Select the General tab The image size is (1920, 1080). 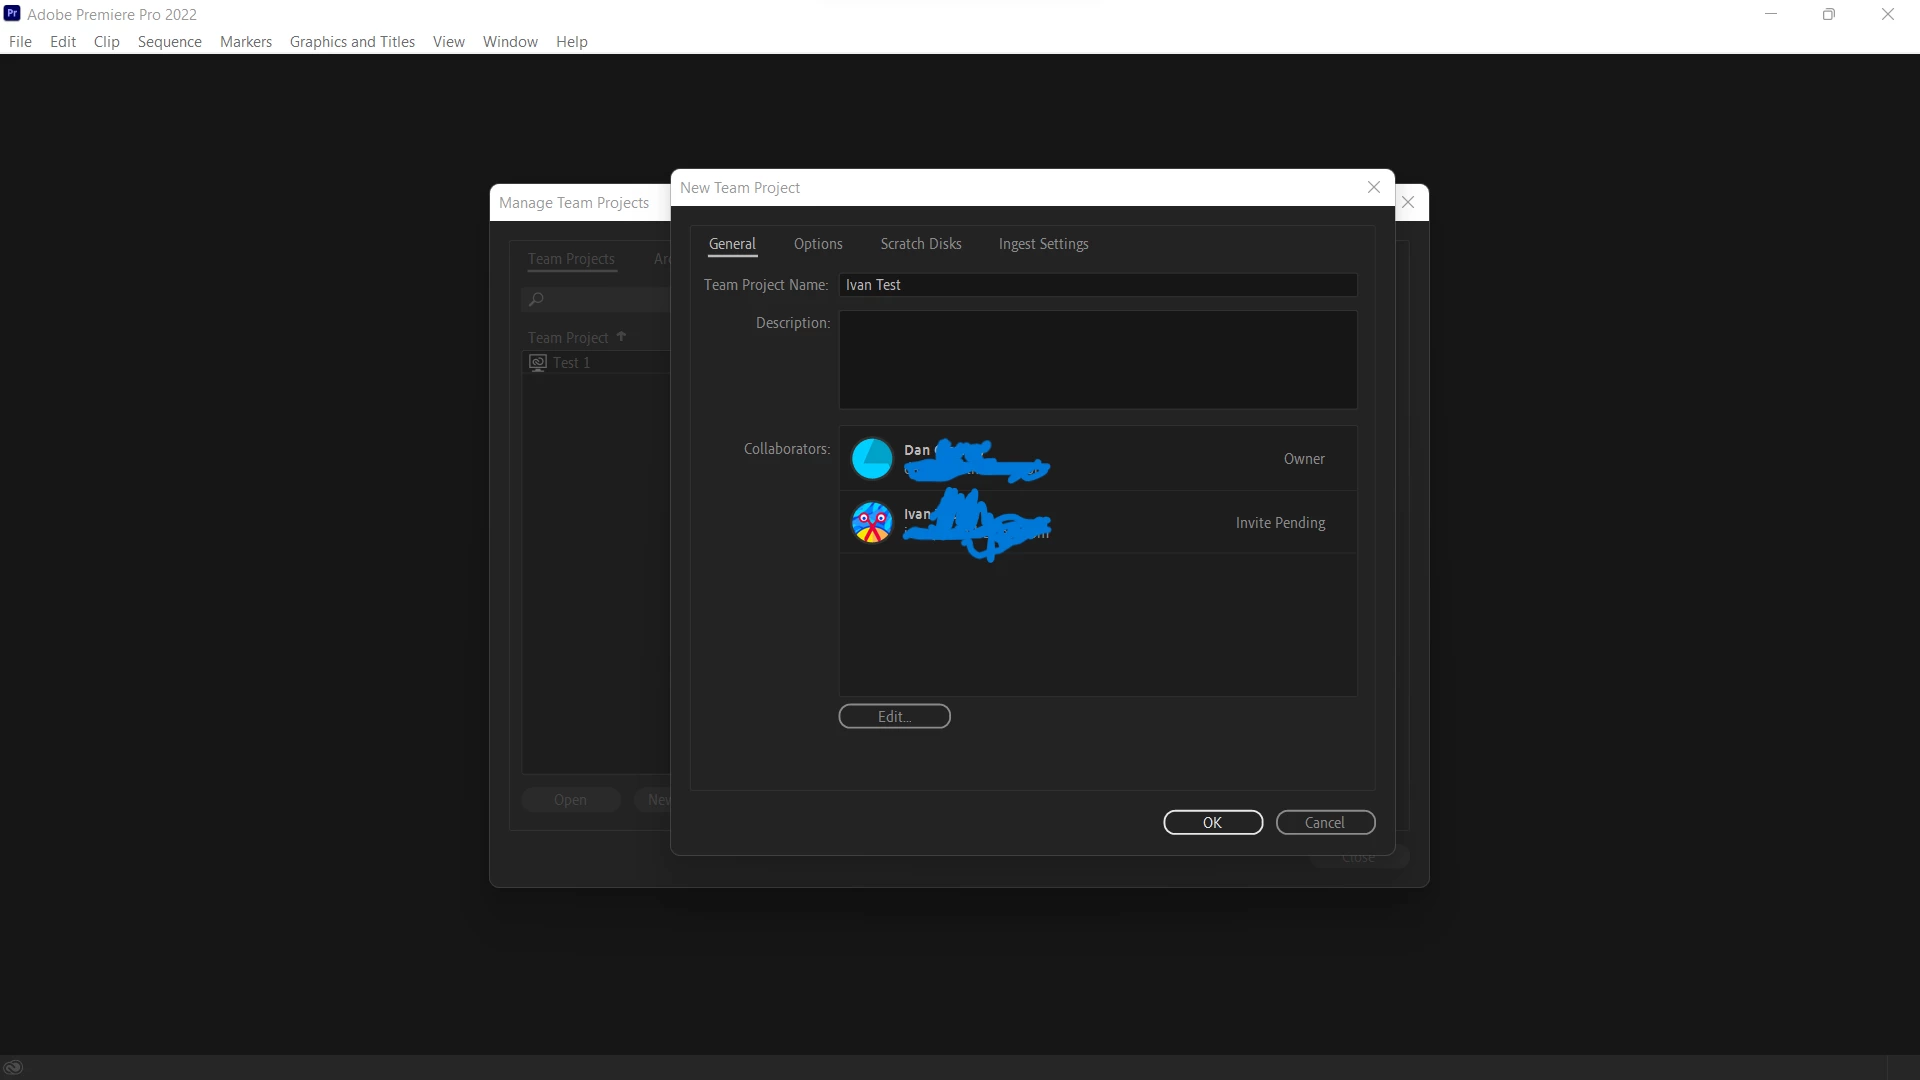(732, 244)
